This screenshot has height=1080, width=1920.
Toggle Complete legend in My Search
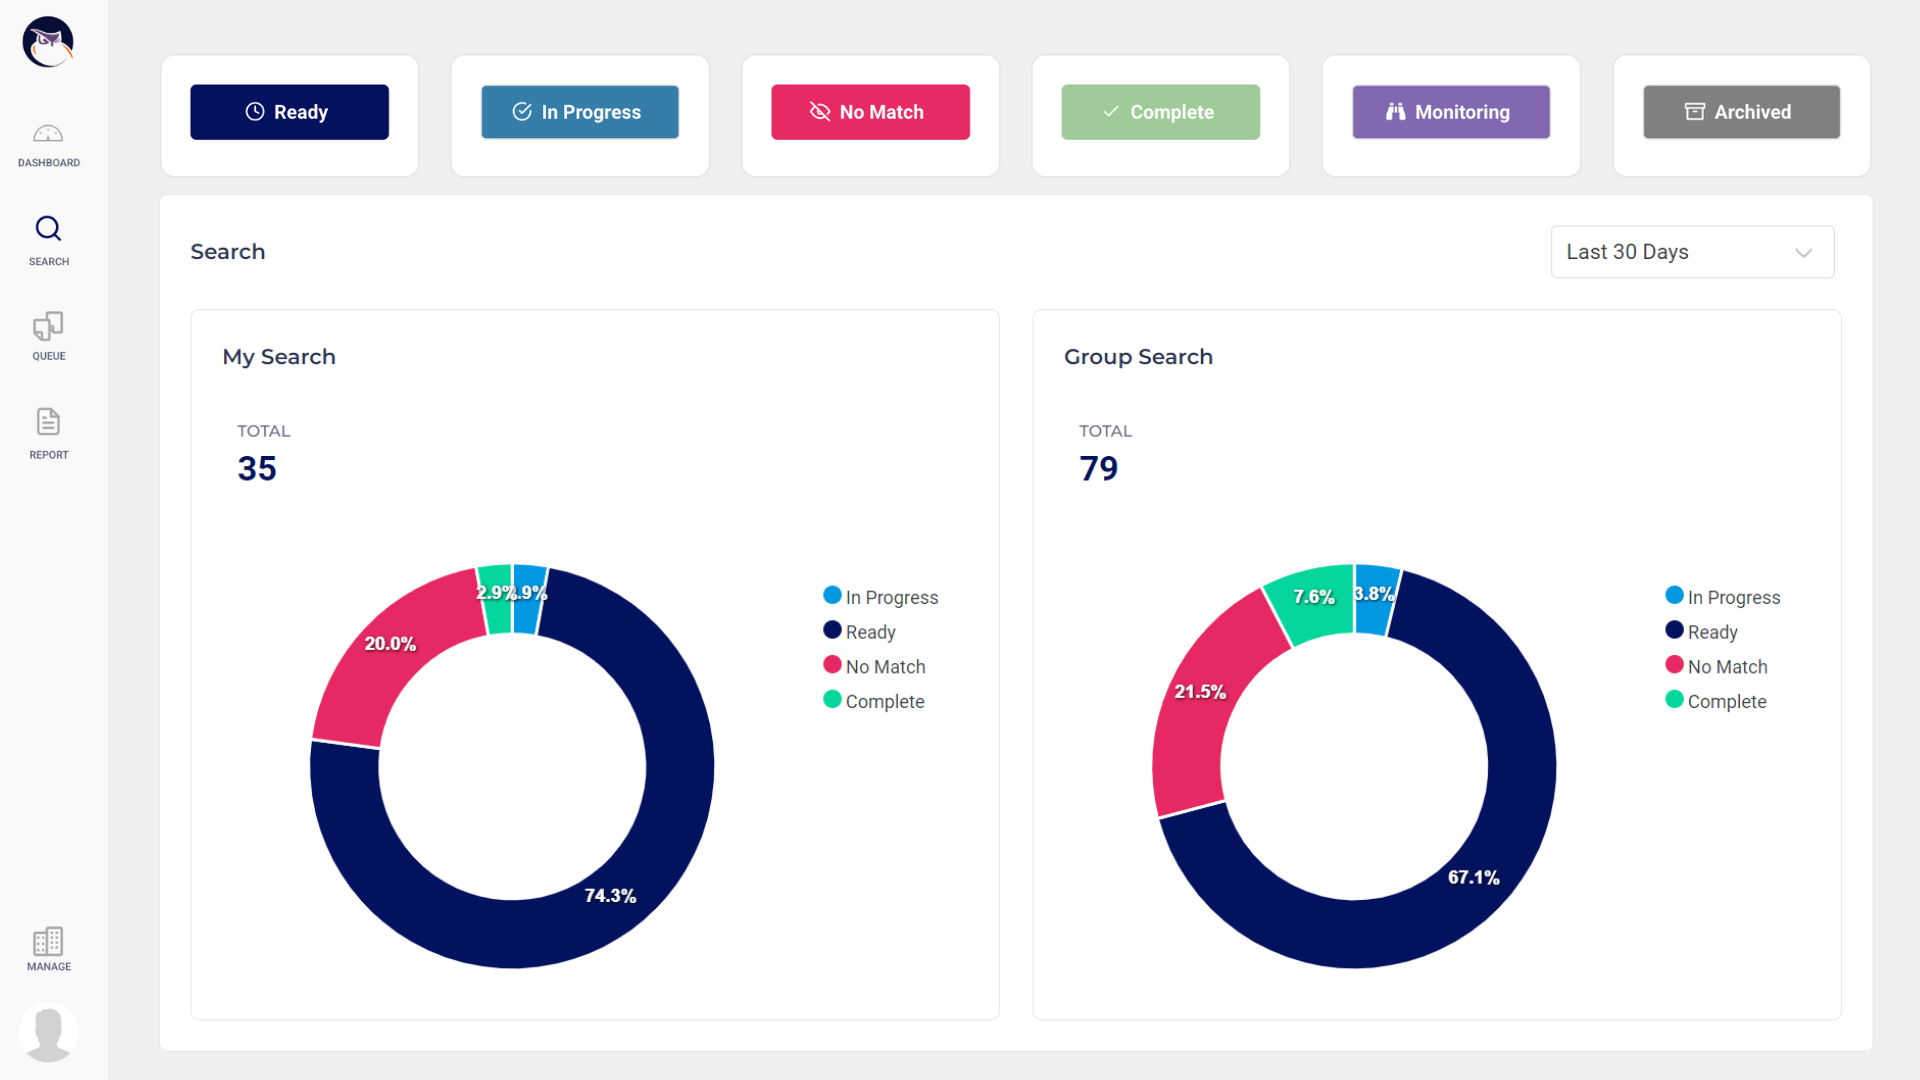(x=873, y=702)
